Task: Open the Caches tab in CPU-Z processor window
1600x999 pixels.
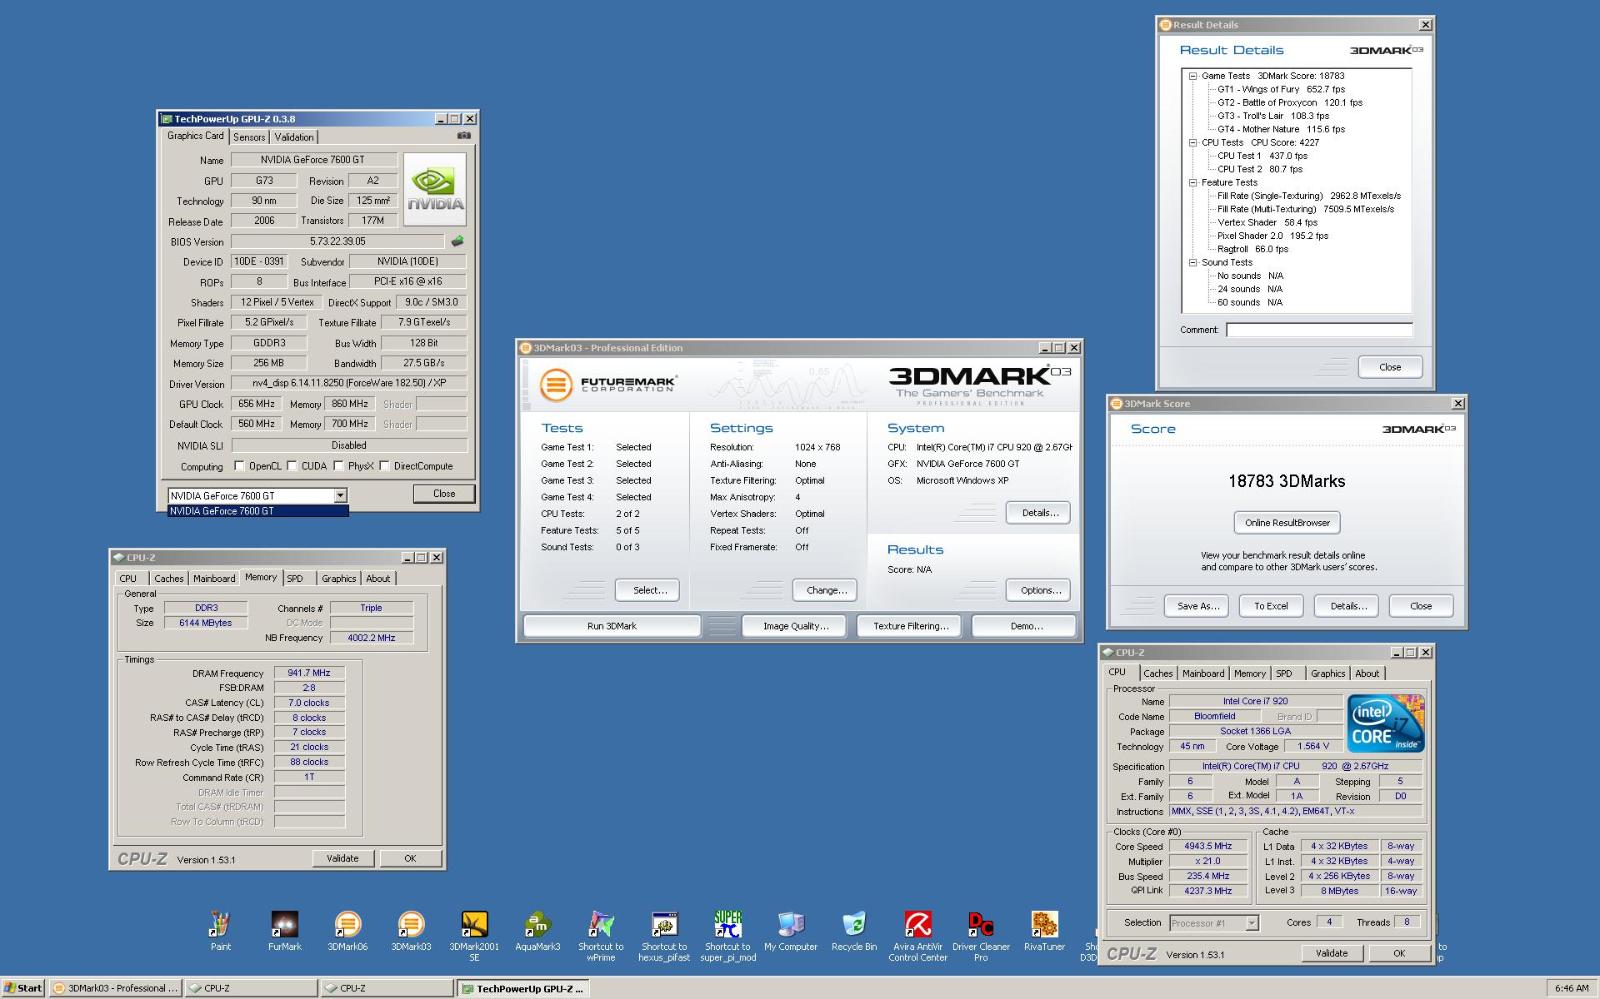Action: [x=1158, y=674]
